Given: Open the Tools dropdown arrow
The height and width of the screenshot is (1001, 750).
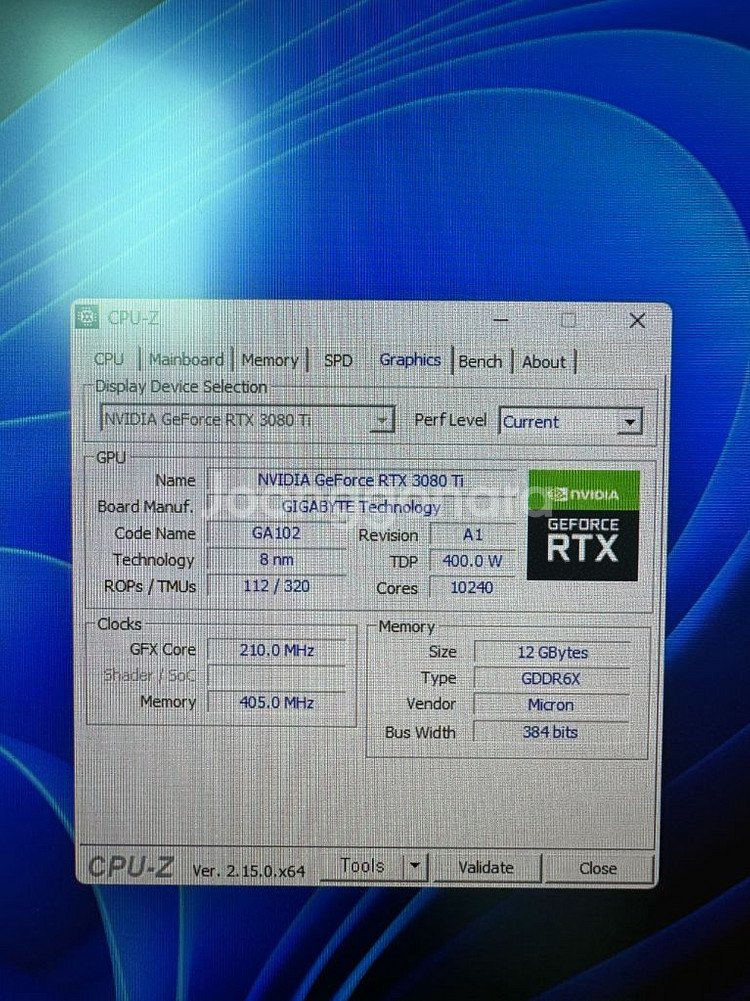Looking at the screenshot, I should 415,866.
